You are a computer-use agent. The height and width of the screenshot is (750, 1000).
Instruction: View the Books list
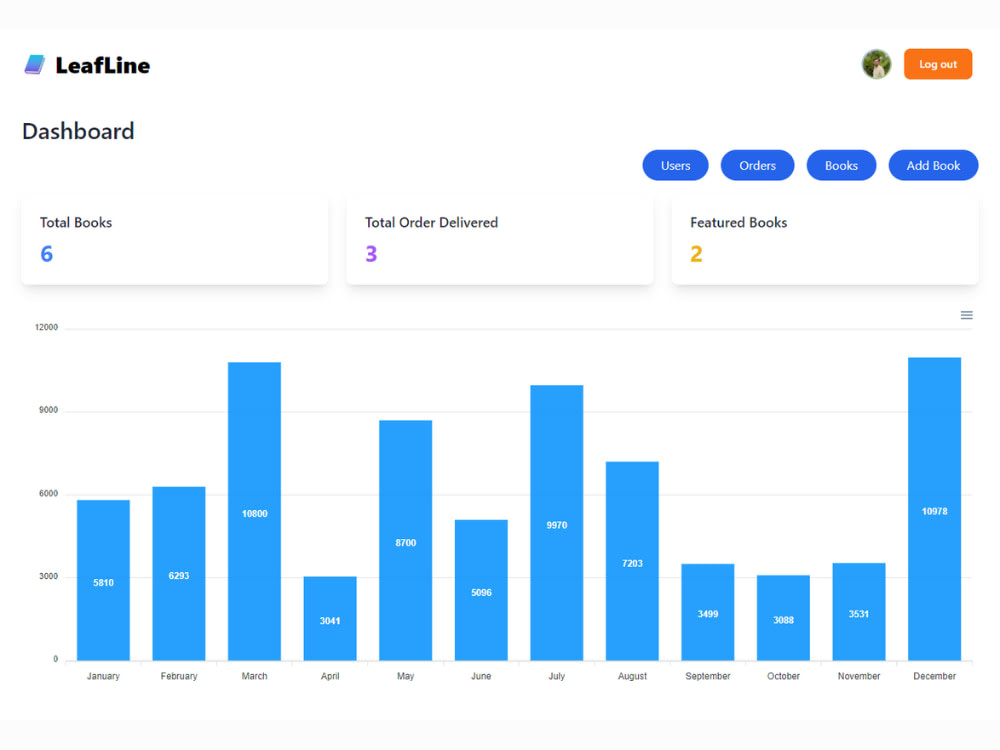click(x=841, y=165)
